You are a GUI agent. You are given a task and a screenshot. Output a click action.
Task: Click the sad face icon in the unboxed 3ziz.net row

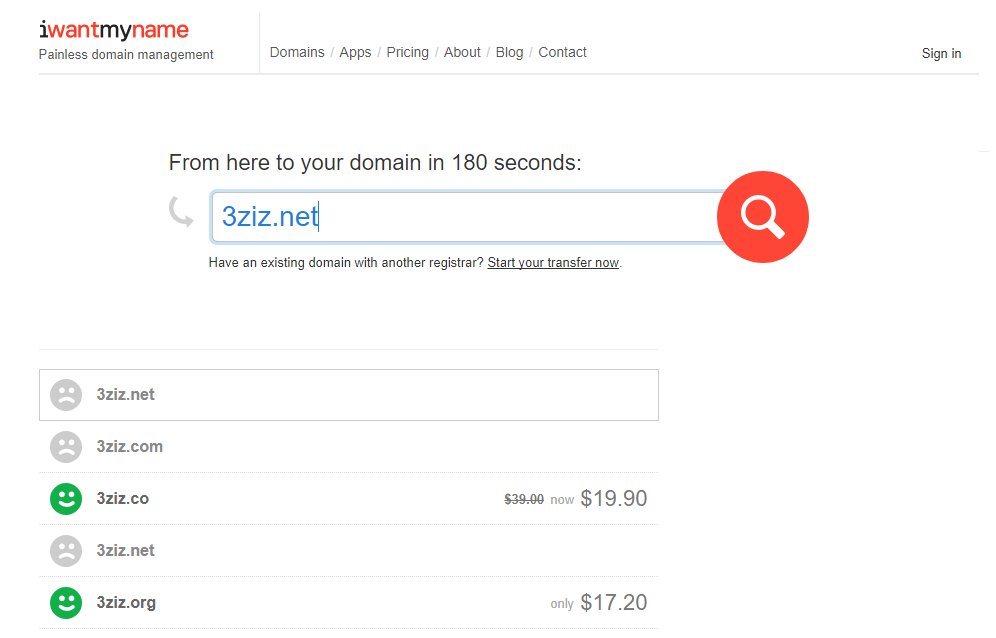coord(66,551)
